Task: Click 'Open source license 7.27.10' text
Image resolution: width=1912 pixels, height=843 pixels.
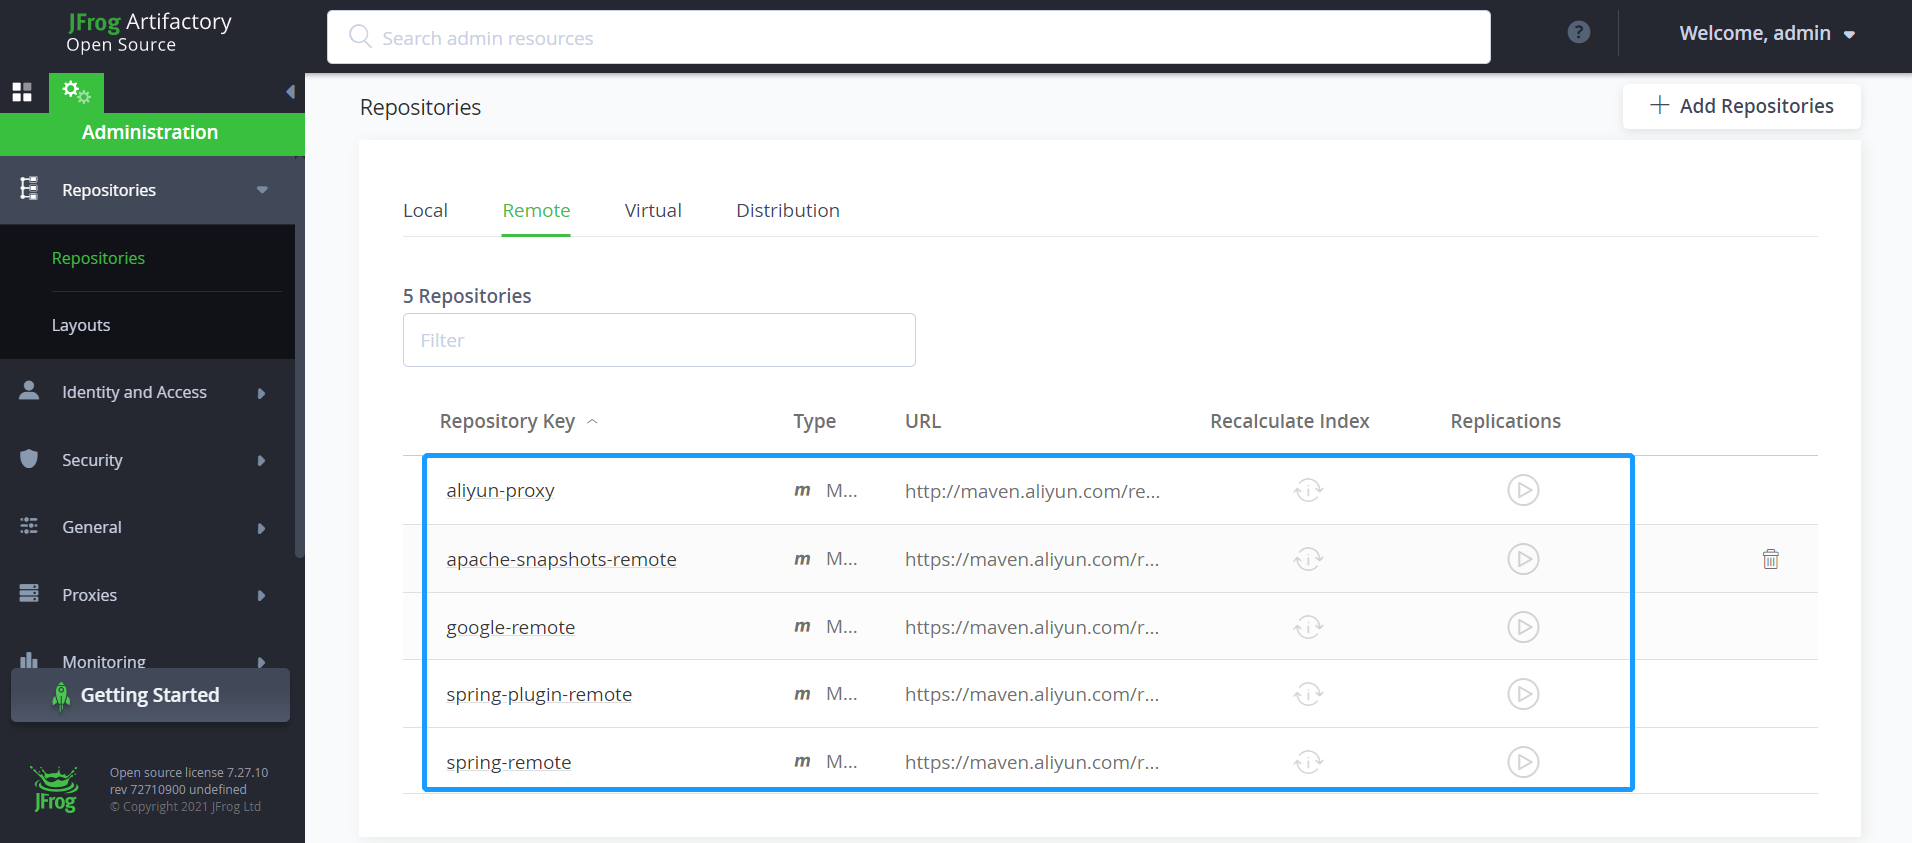Action: pos(189,772)
